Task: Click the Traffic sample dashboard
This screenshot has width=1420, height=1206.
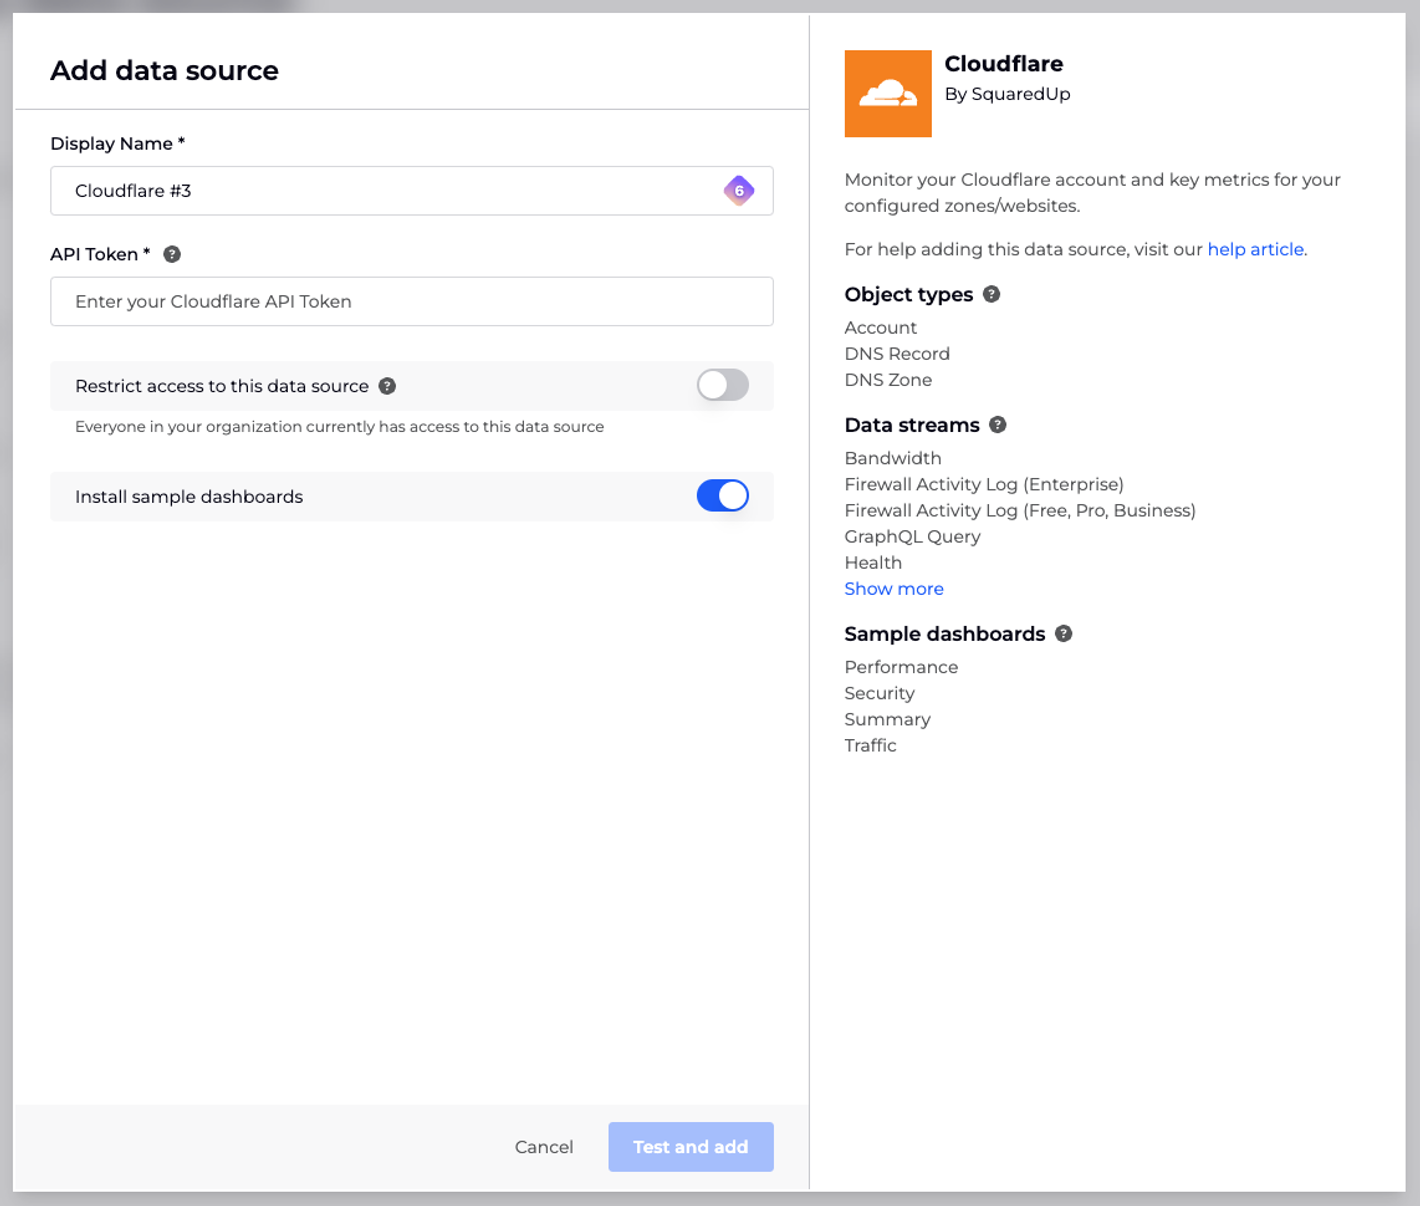Action: coord(870,745)
